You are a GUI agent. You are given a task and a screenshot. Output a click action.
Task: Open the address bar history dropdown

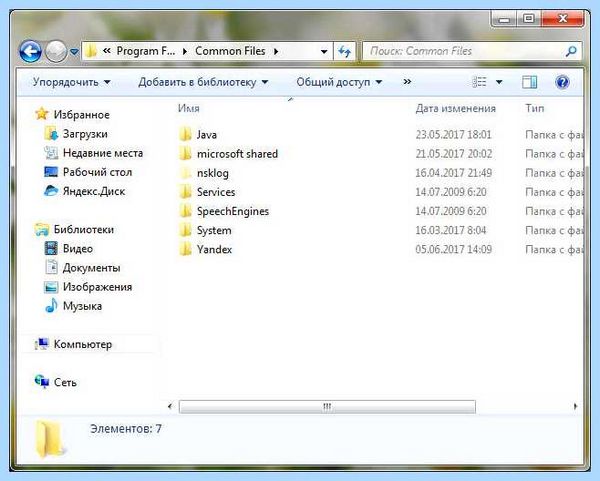tap(324, 51)
